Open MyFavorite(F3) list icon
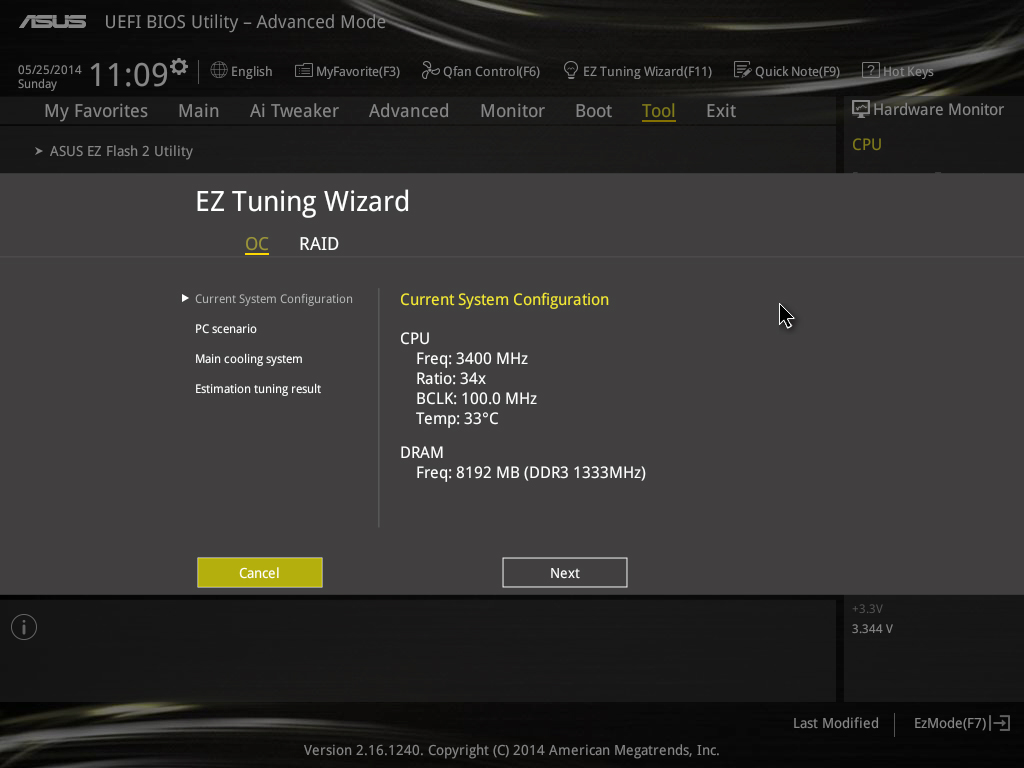This screenshot has width=1024, height=768. [304, 71]
